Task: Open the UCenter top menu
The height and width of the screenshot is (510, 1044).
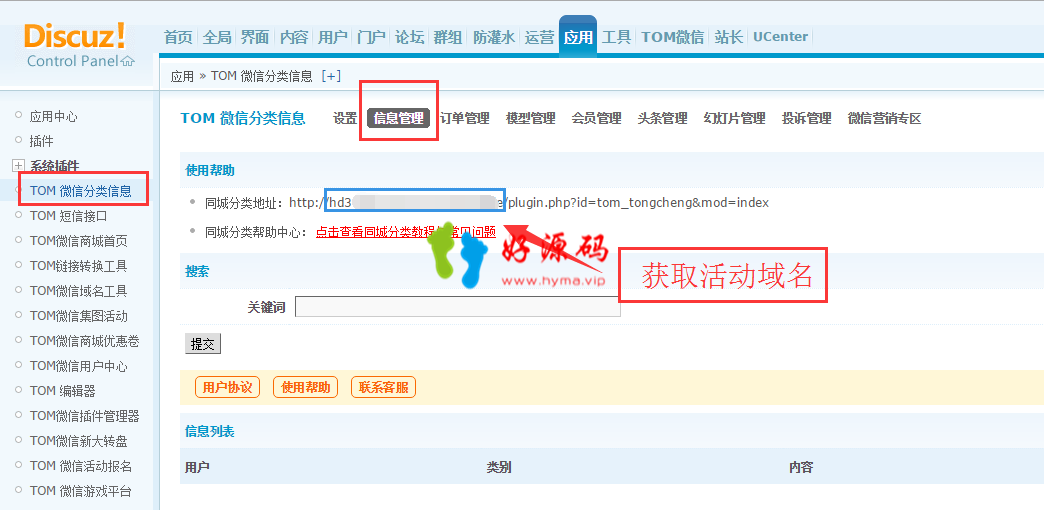Action: tap(780, 37)
